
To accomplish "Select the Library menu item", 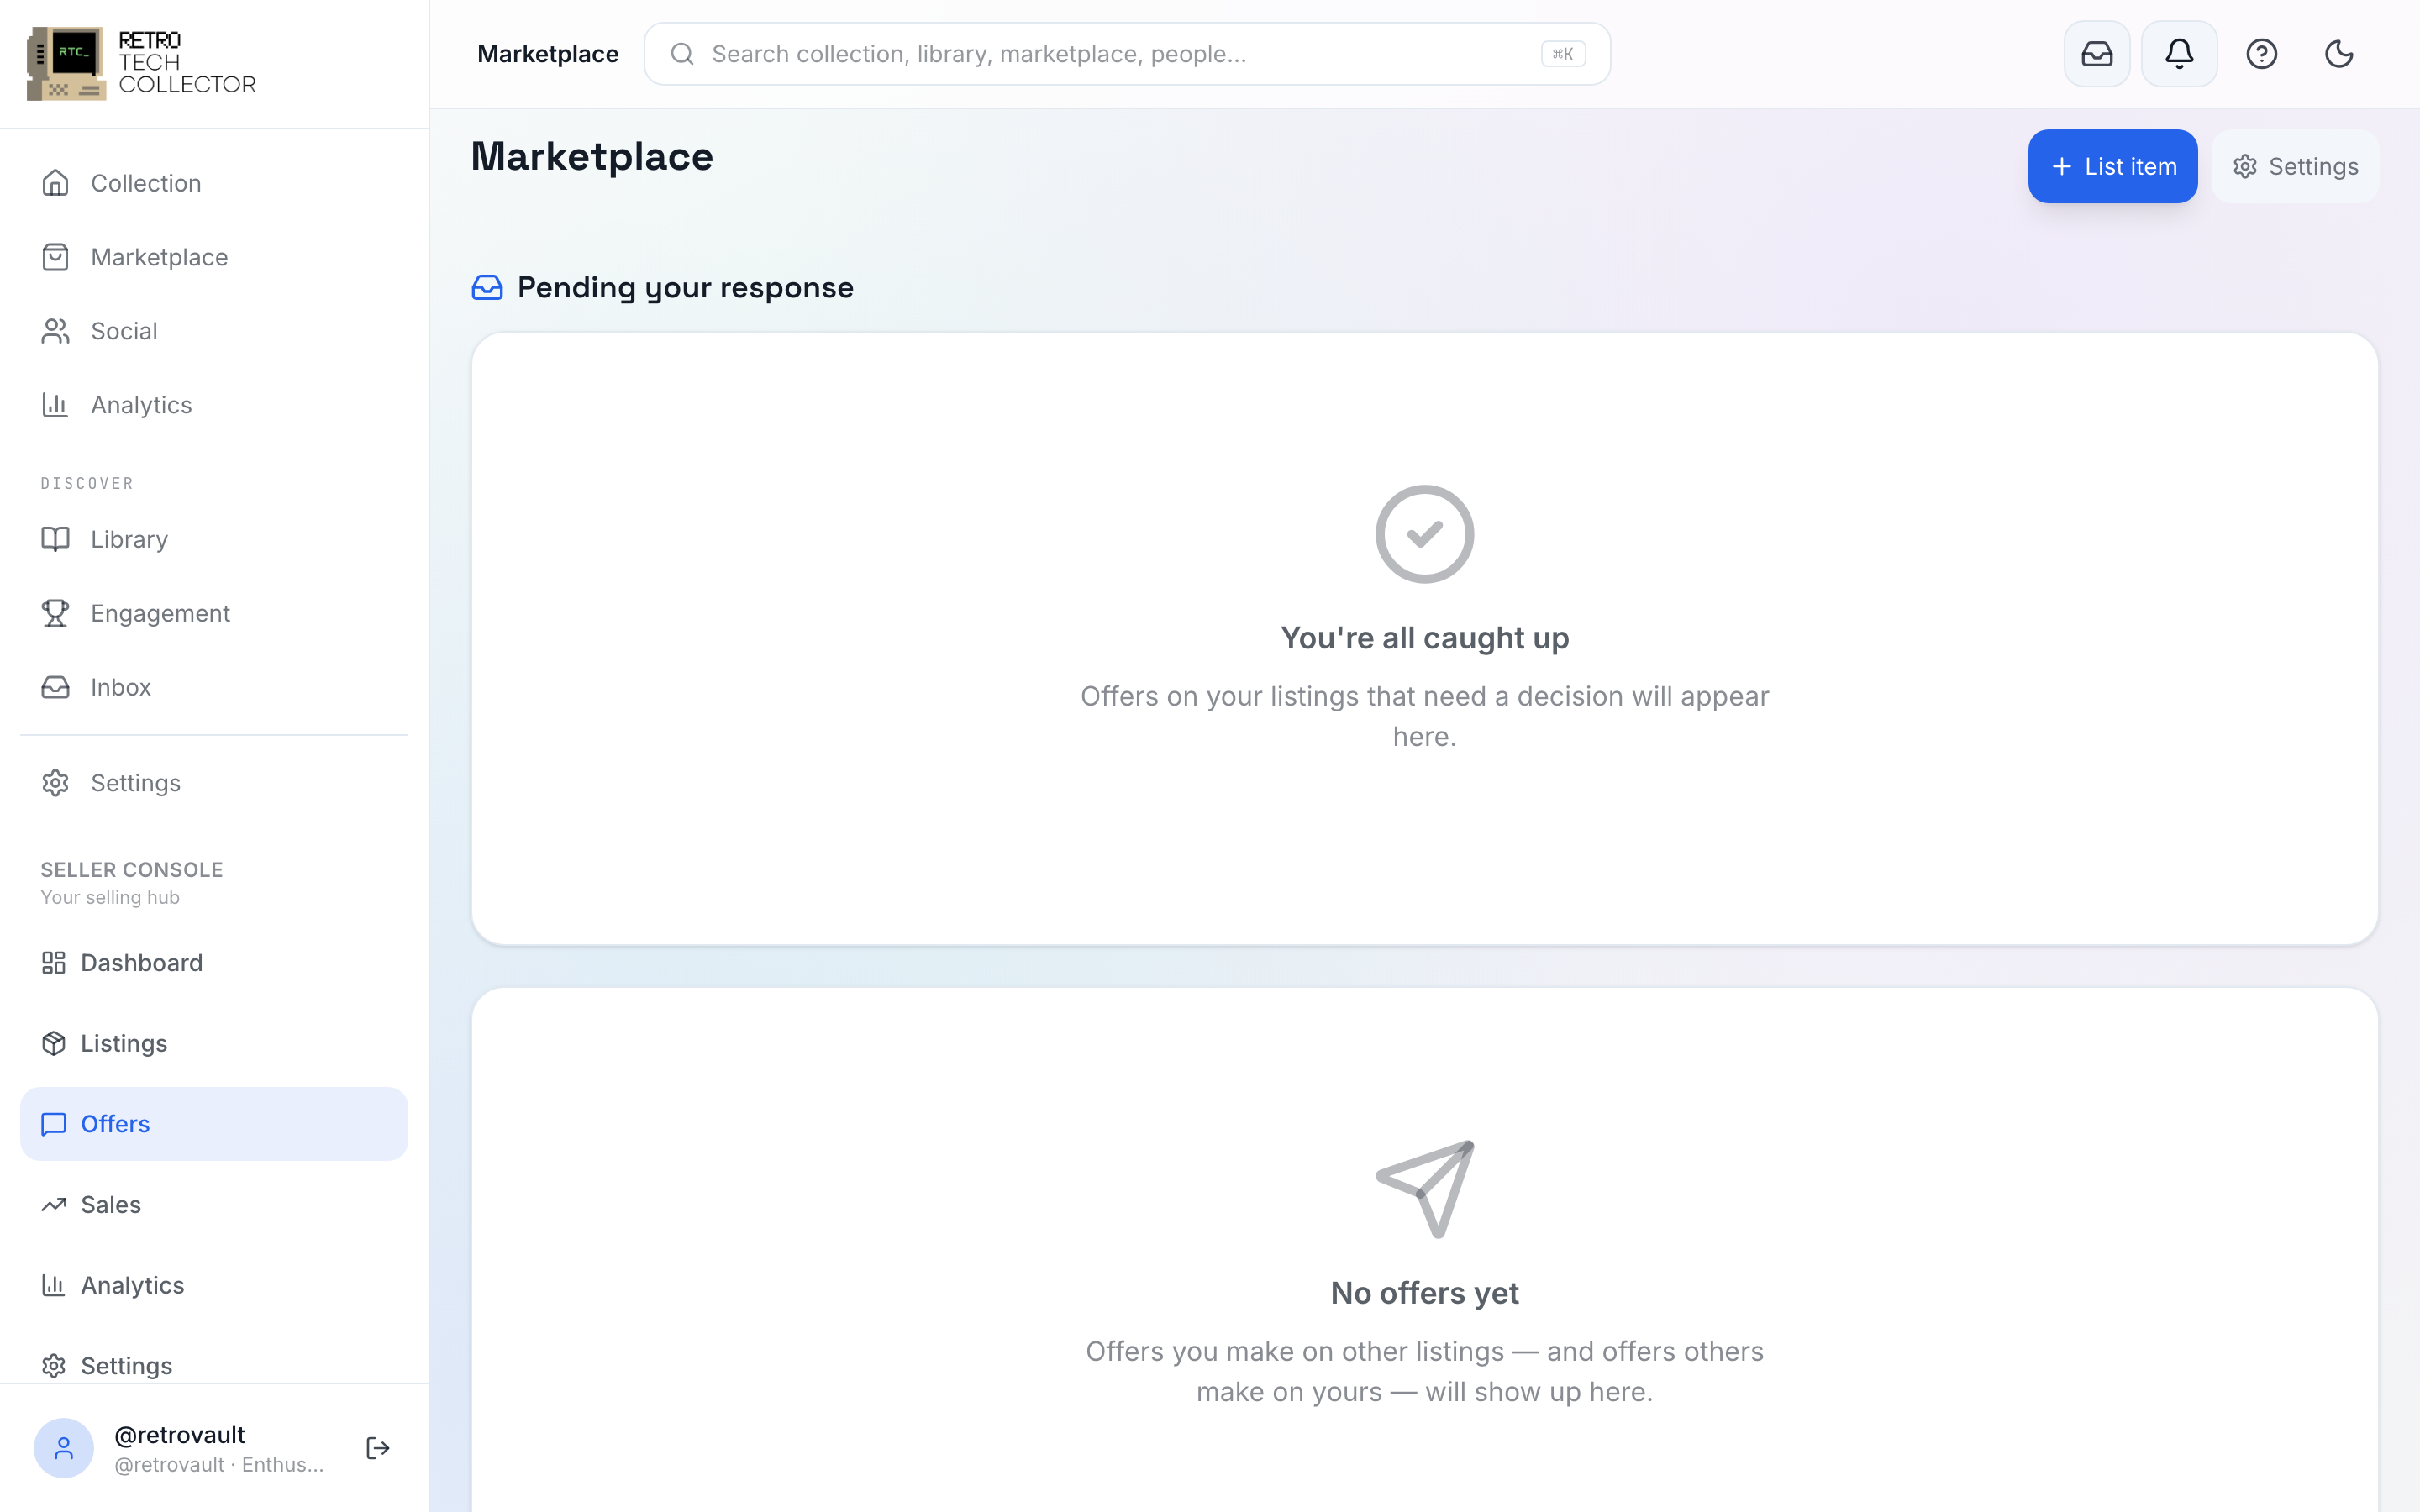I will tap(214, 539).
